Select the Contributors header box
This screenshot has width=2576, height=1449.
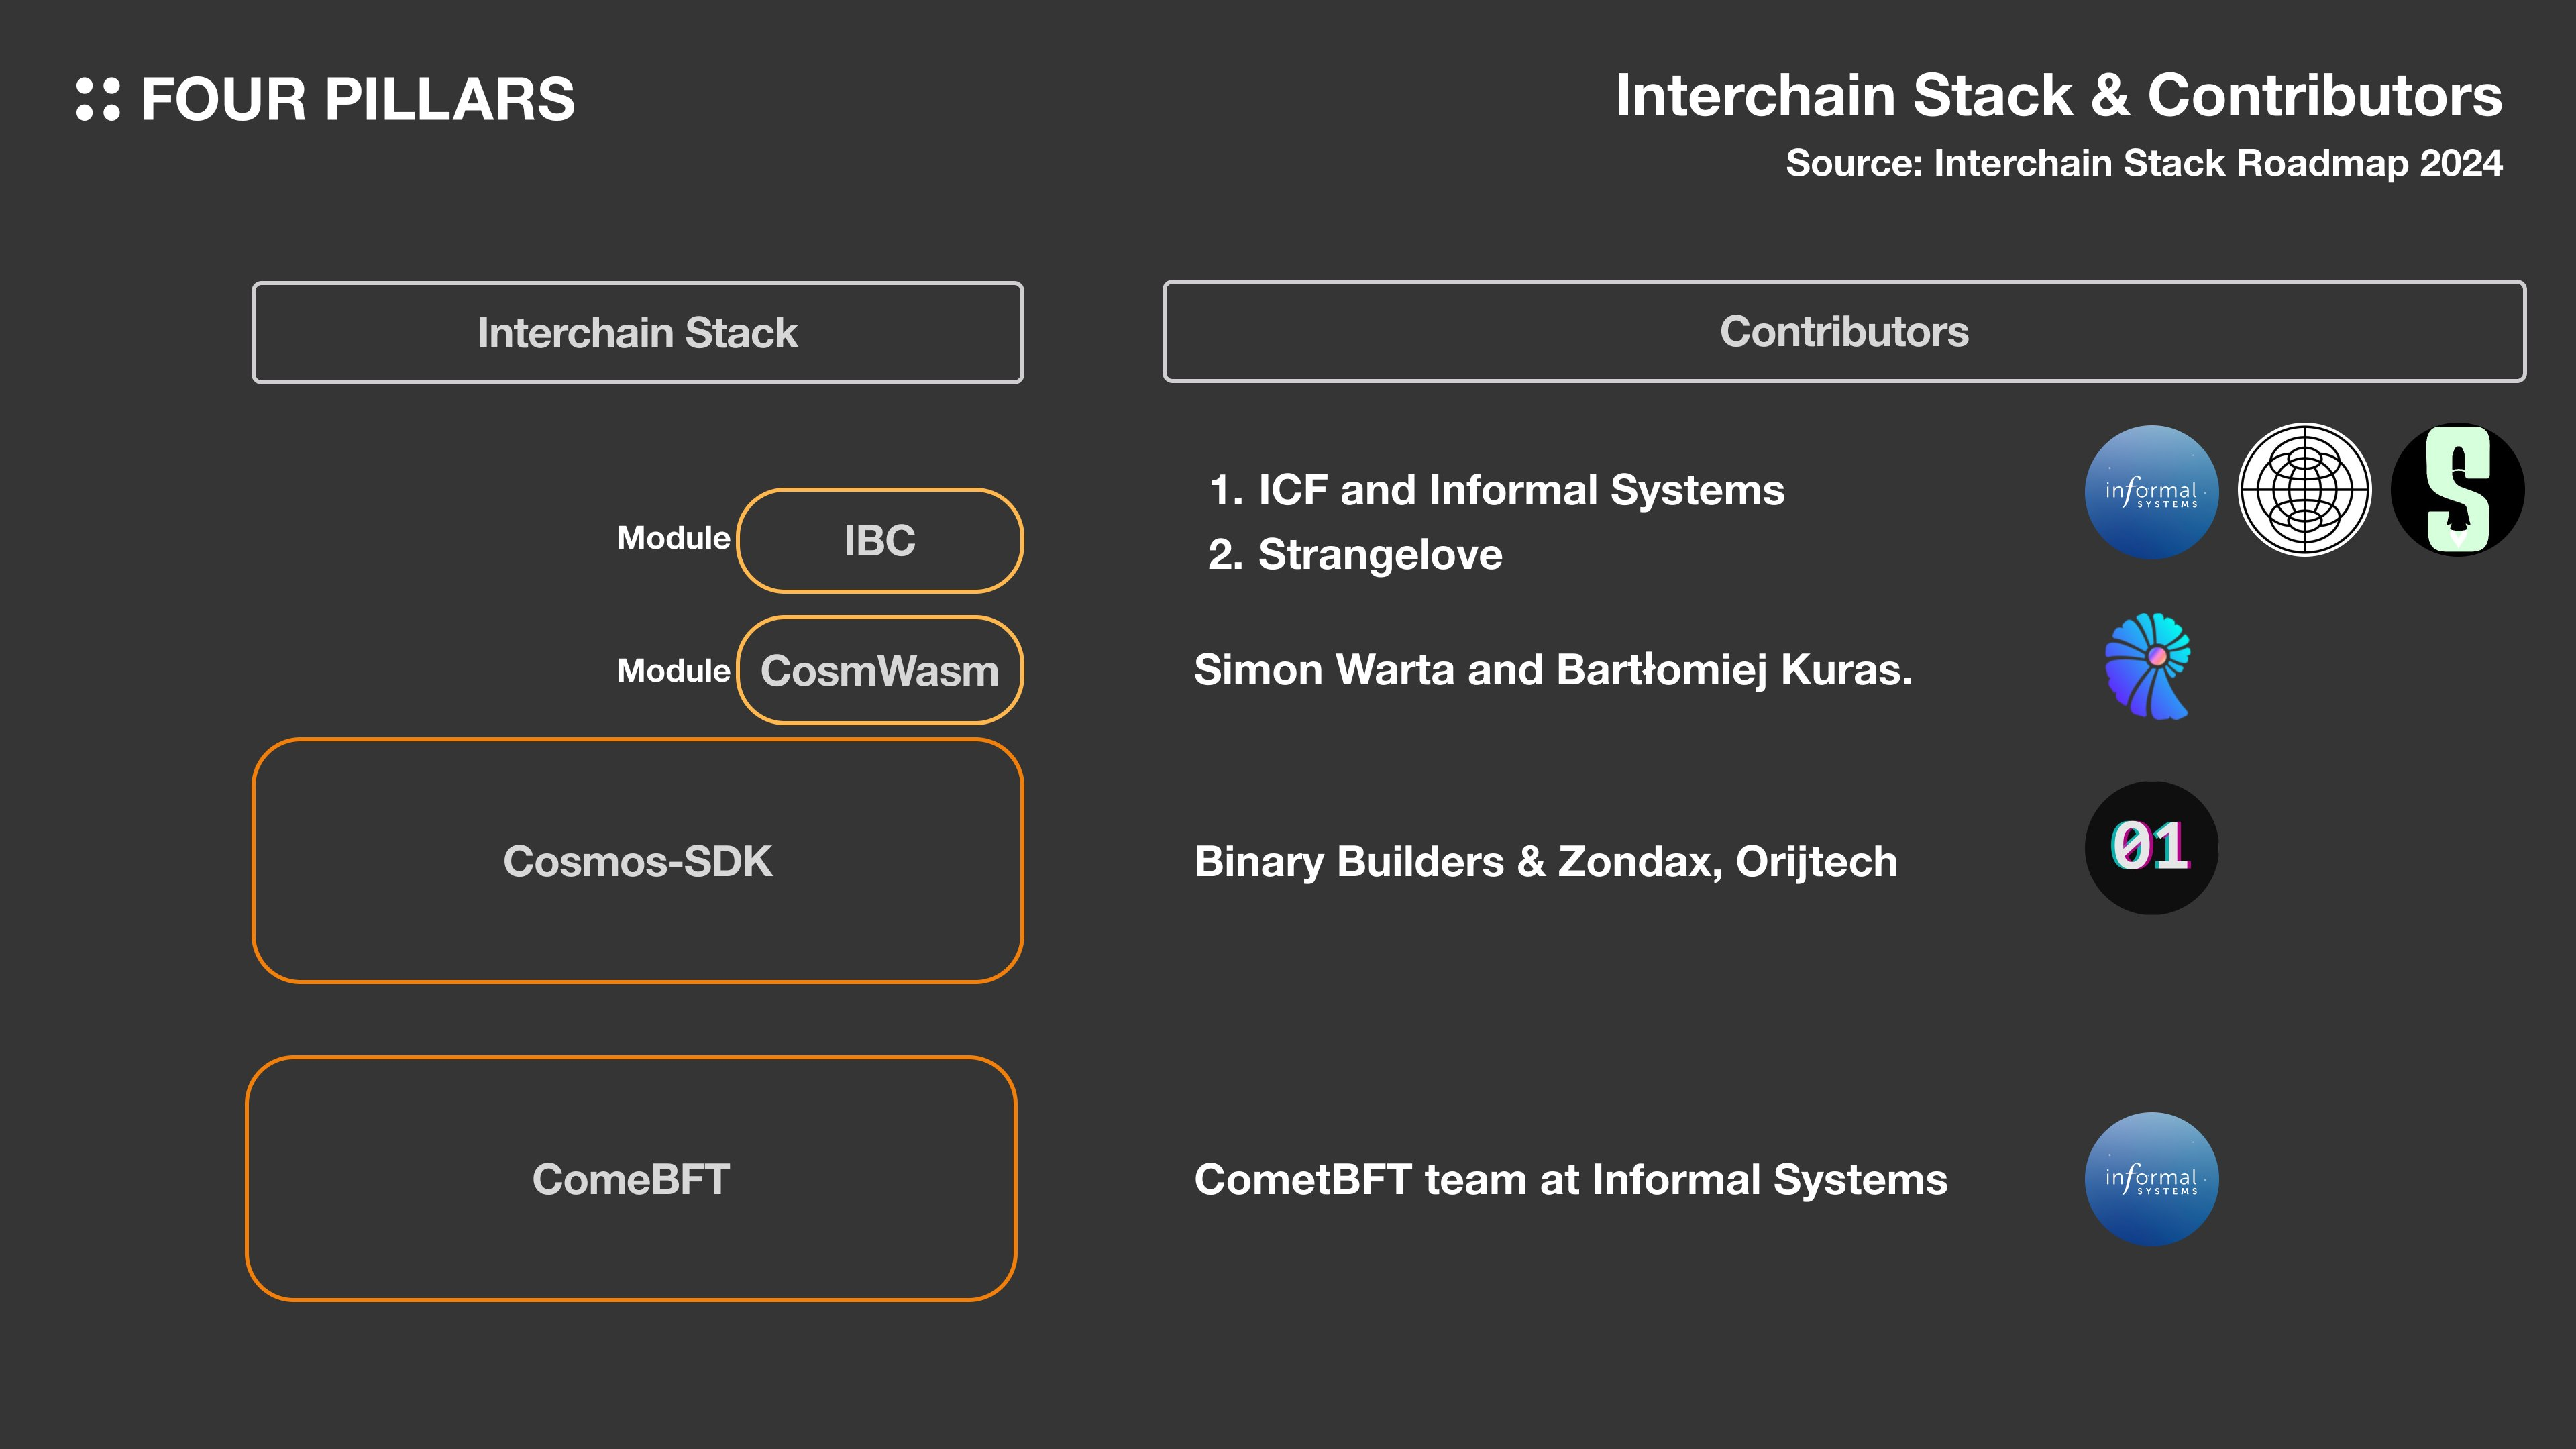coord(1843,332)
